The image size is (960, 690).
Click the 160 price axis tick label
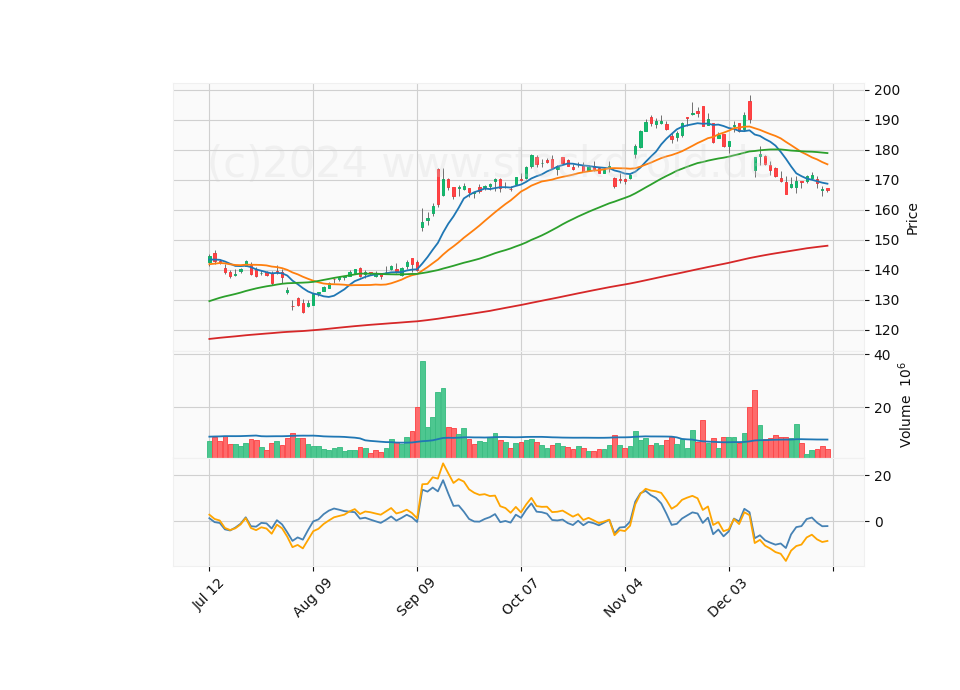click(x=887, y=211)
